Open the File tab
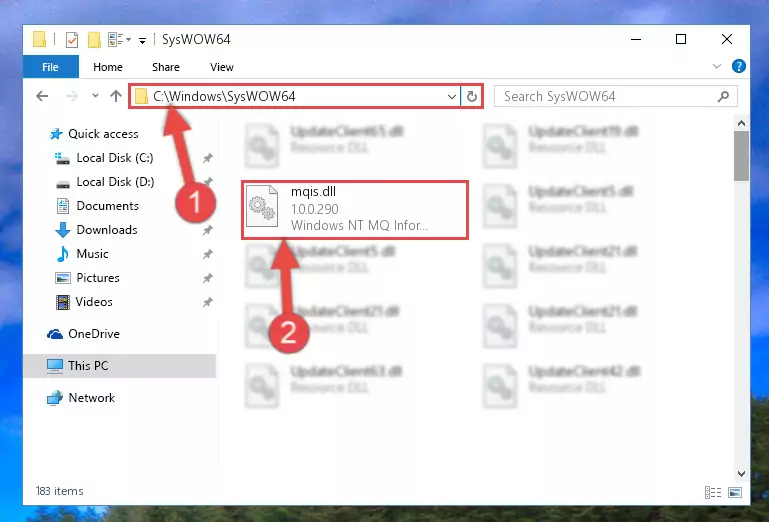 point(51,67)
